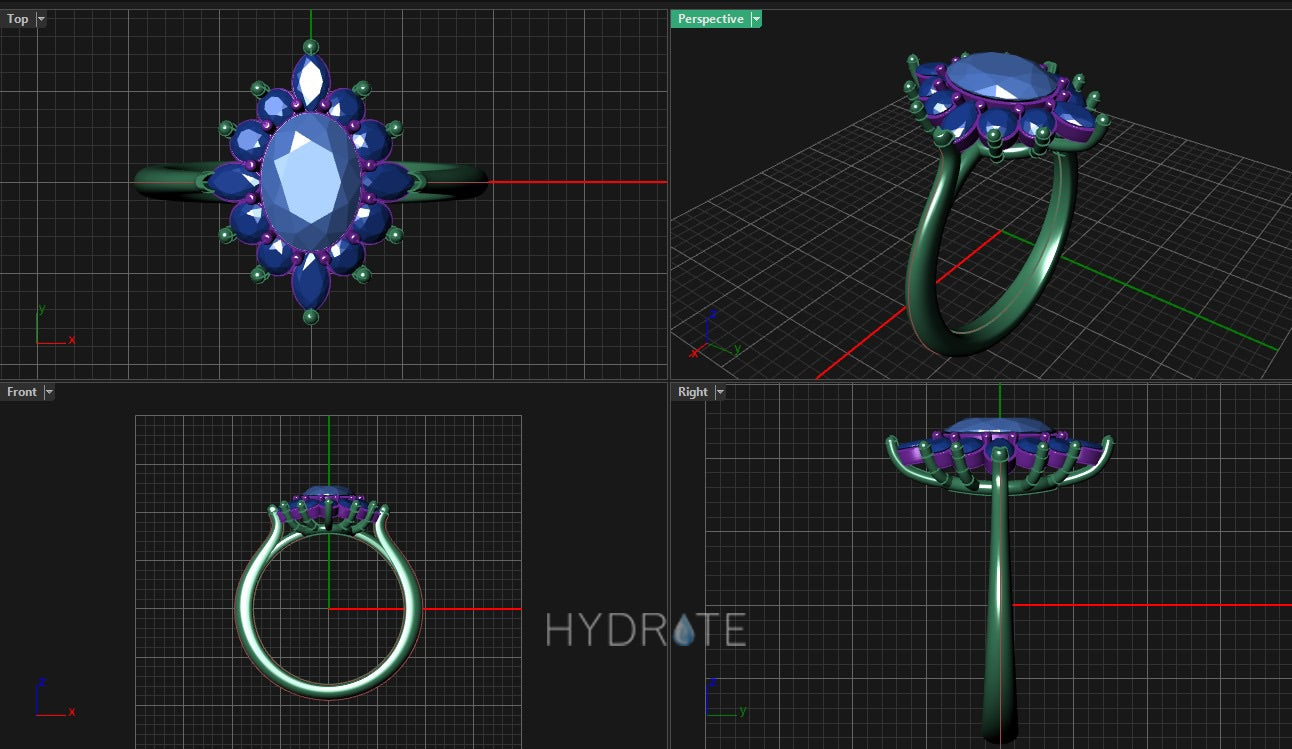The width and height of the screenshot is (1292, 749).
Task: Select the vertical ring shank in Right view
Action: click(1000, 600)
